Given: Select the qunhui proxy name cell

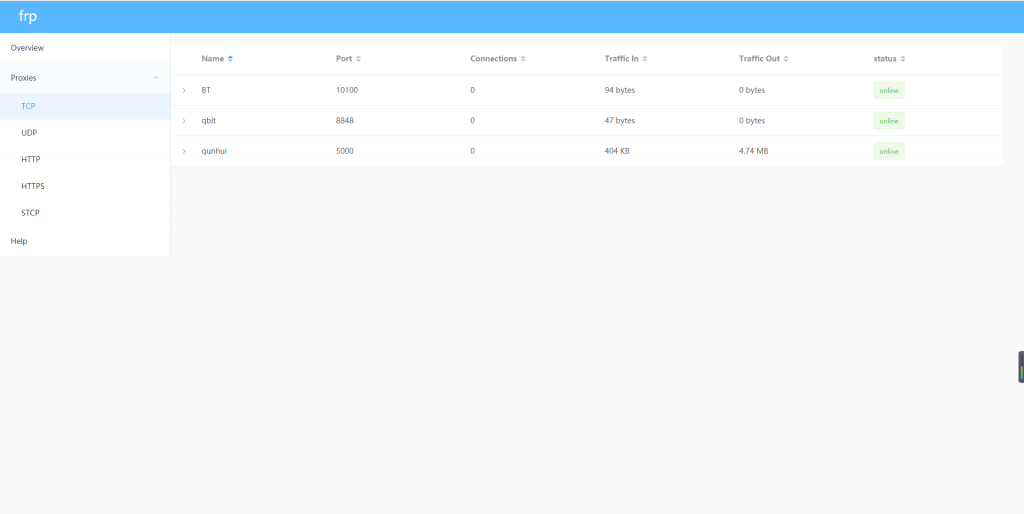Looking at the screenshot, I should 214,151.
